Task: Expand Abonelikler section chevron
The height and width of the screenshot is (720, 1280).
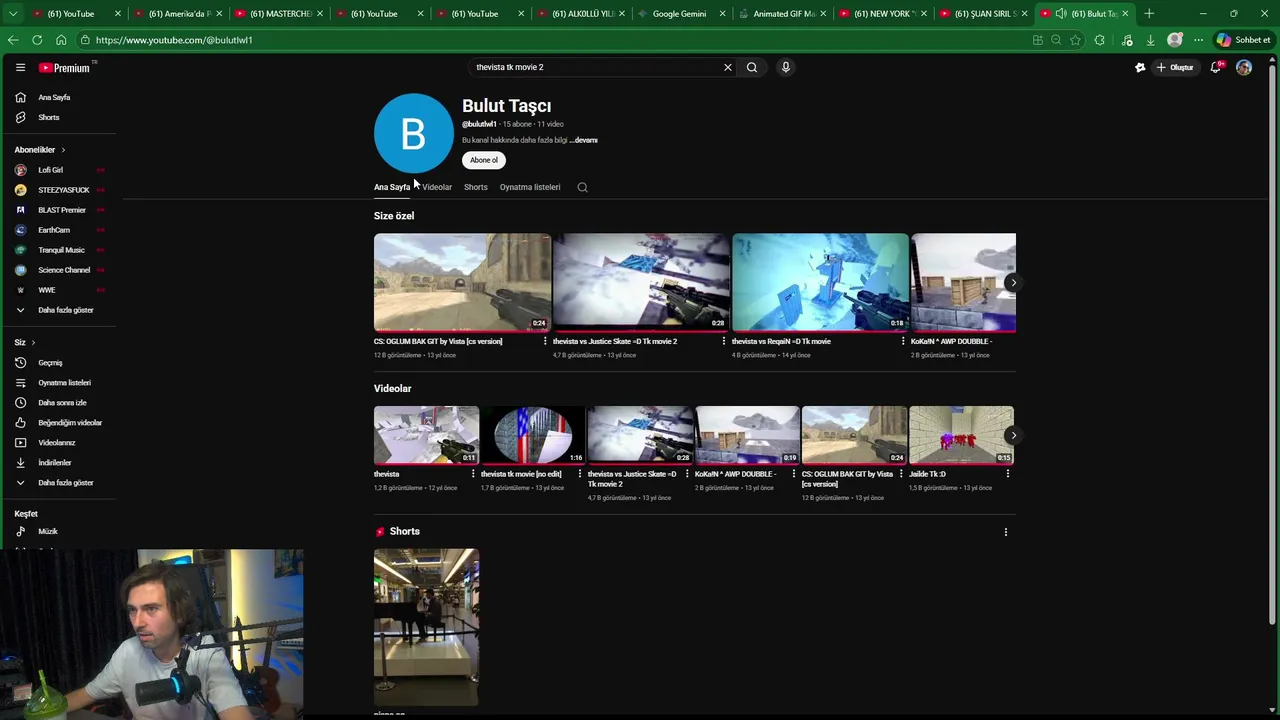Action: [x=62, y=150]
